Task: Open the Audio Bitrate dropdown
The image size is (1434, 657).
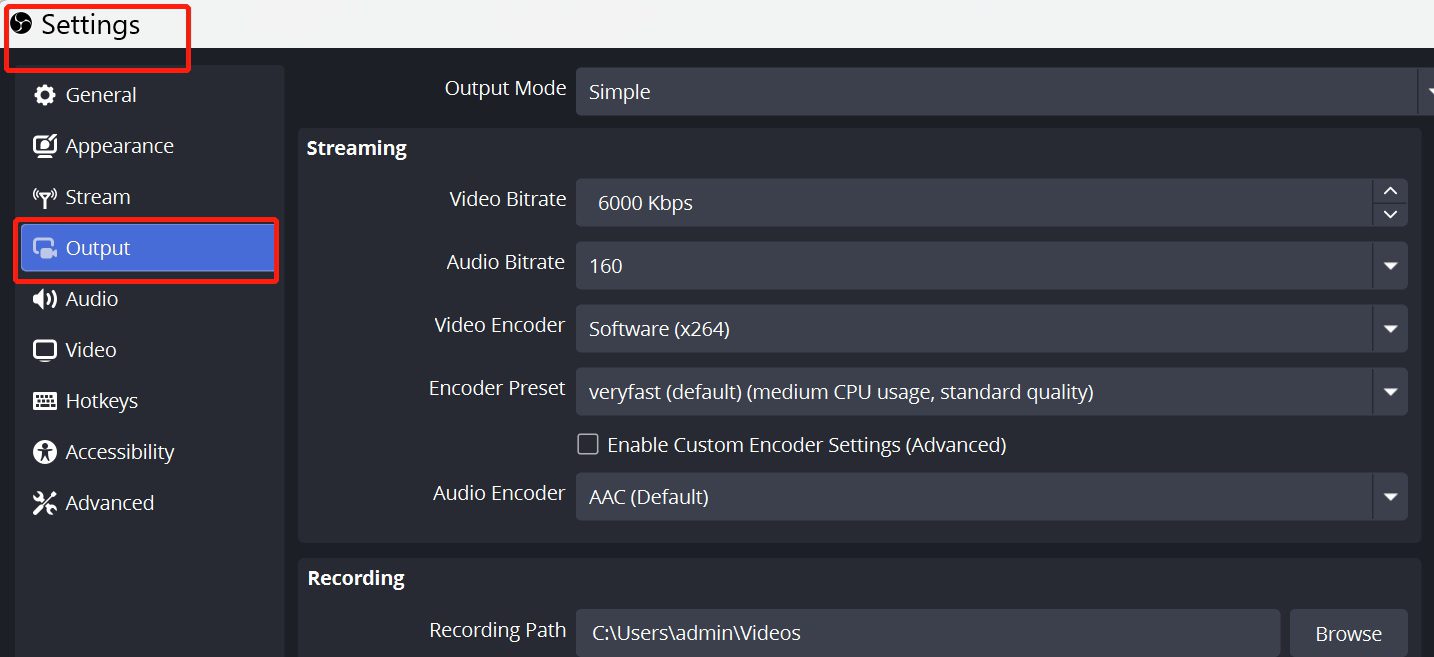Action: click(1390, 266)
